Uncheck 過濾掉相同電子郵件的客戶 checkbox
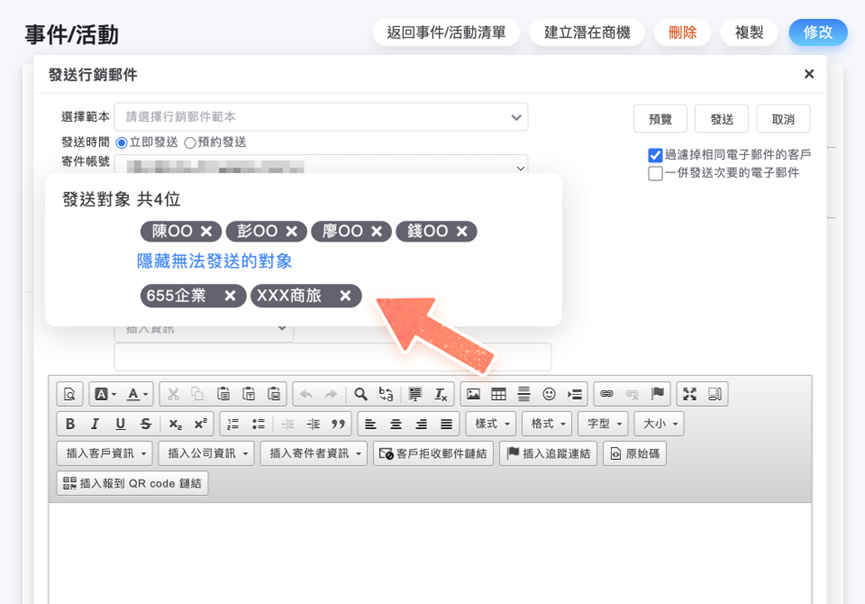This screenshot has height=604, width=865. pyautogui.click(x=656, y=155)
